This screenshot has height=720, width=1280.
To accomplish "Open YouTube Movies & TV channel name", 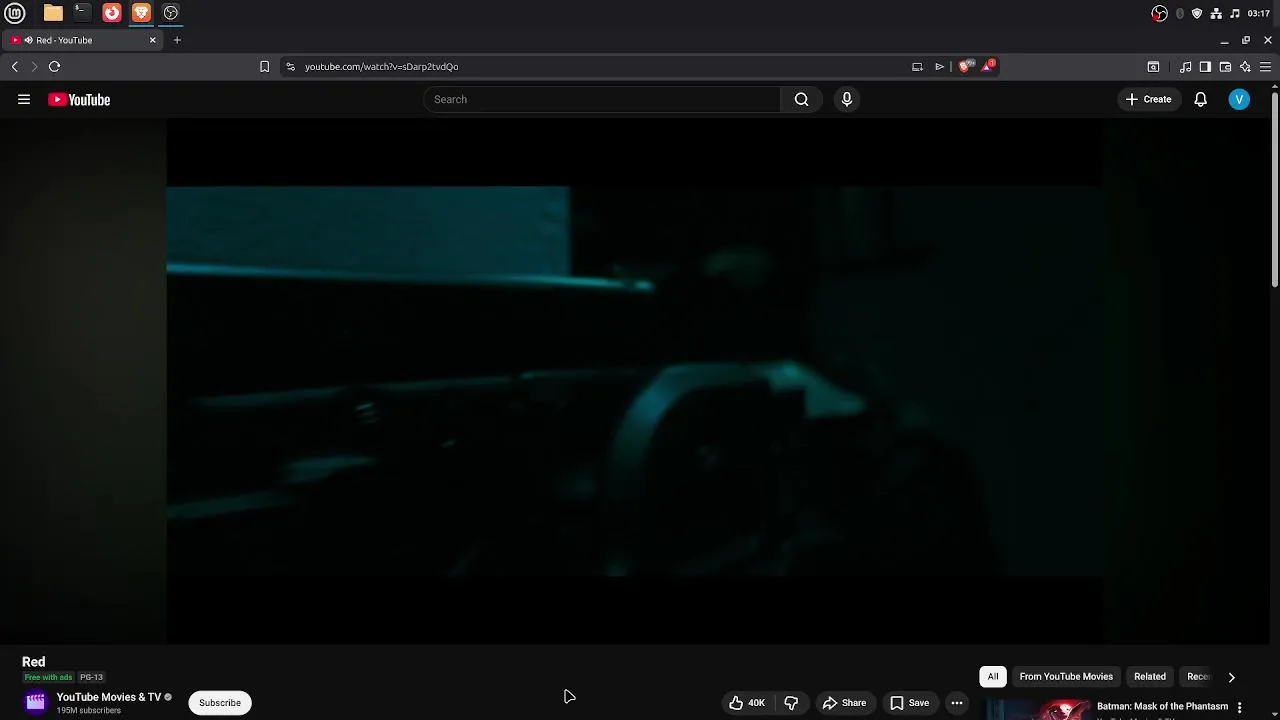I will point(109,697).
